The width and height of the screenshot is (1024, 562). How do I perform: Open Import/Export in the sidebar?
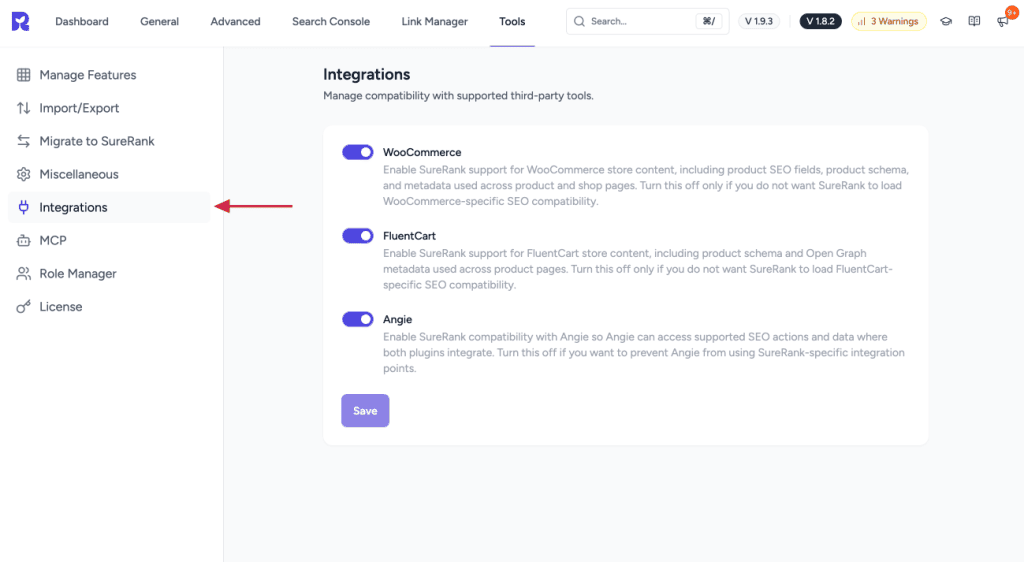[x=109, y=108]
